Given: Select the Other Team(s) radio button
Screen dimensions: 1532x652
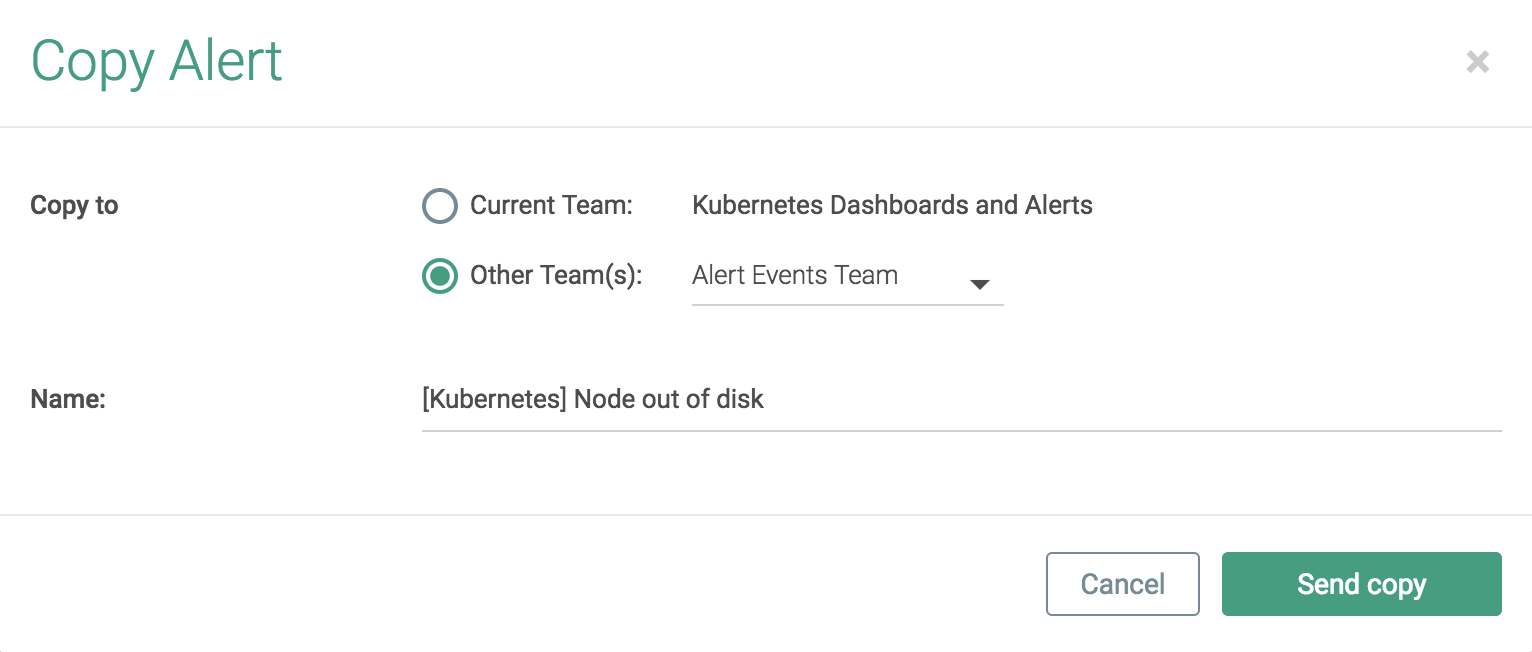Looking at the screenshot, I should [x=440, y=276].
